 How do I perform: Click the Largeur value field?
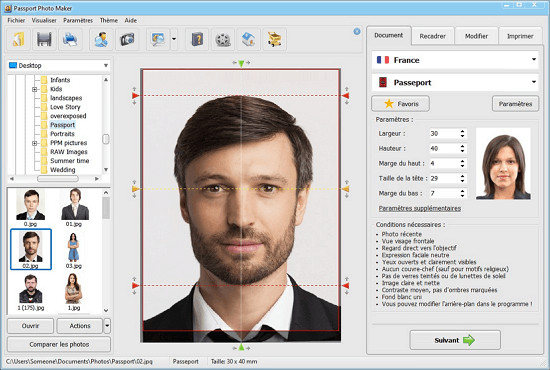pos(444,134)
